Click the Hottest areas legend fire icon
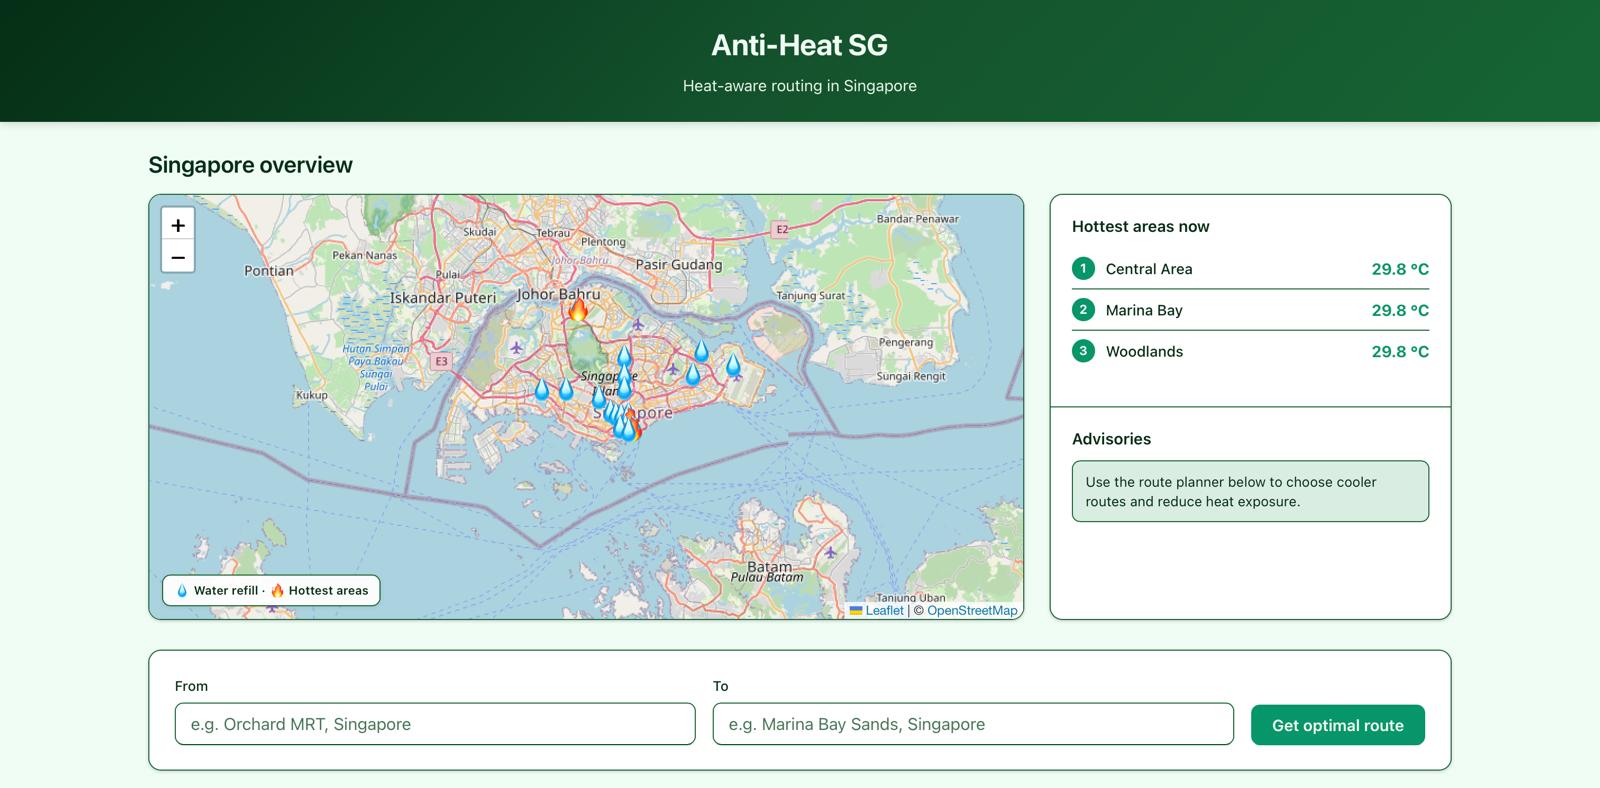This screenshot has width=1600, height=788. point(277,591)
